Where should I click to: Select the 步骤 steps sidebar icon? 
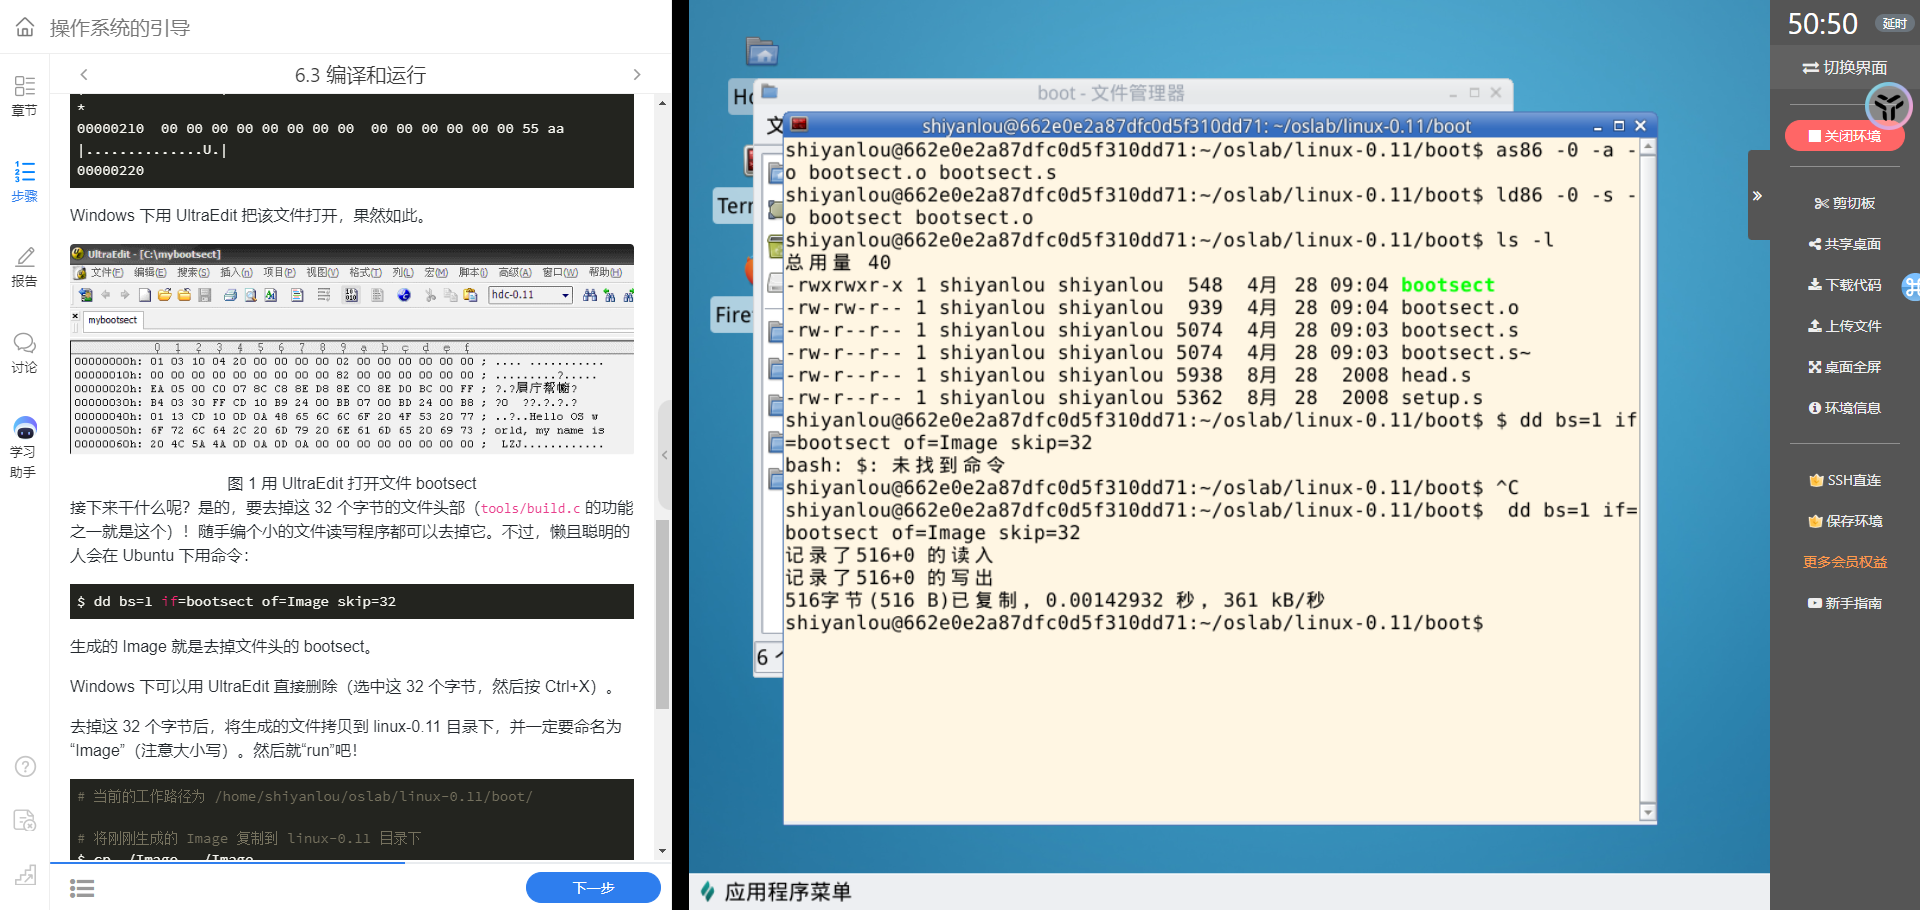24,181
